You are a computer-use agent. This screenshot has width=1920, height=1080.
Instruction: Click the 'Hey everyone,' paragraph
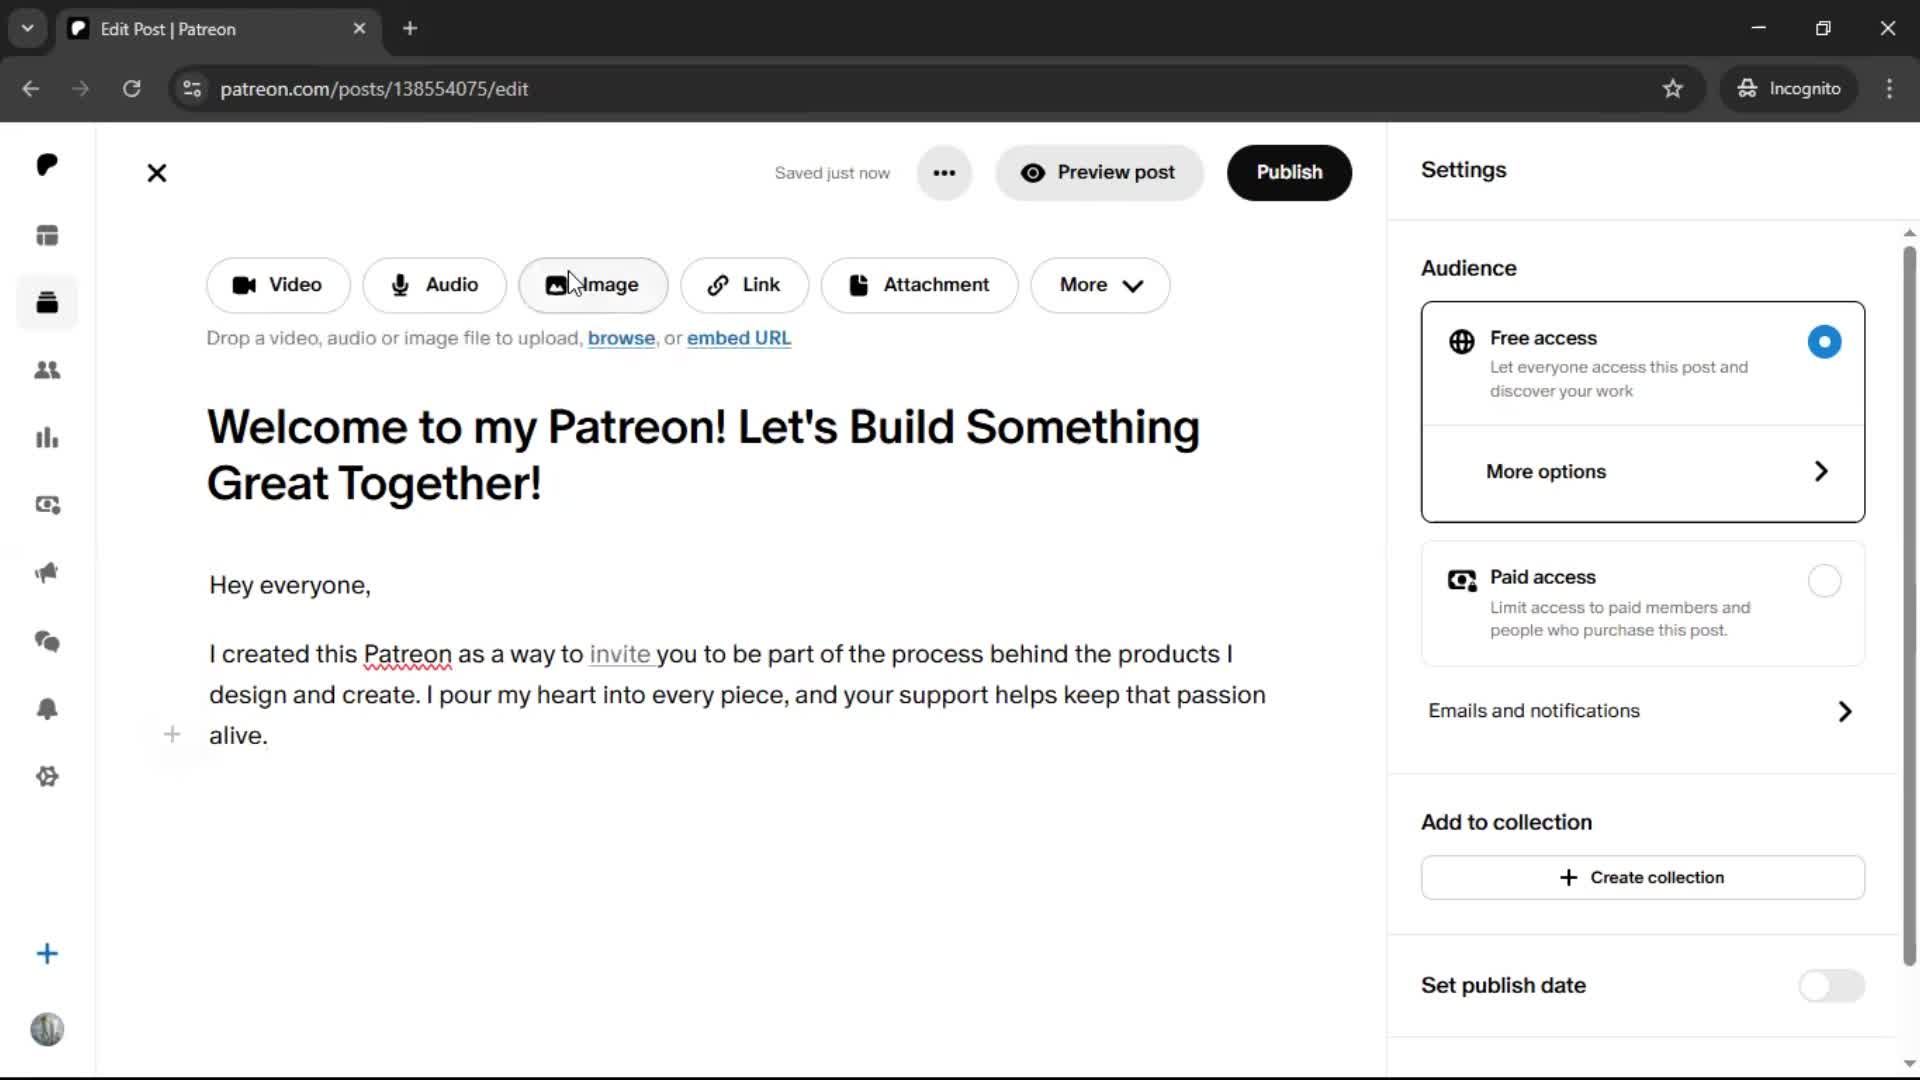[x=290, y=586]
